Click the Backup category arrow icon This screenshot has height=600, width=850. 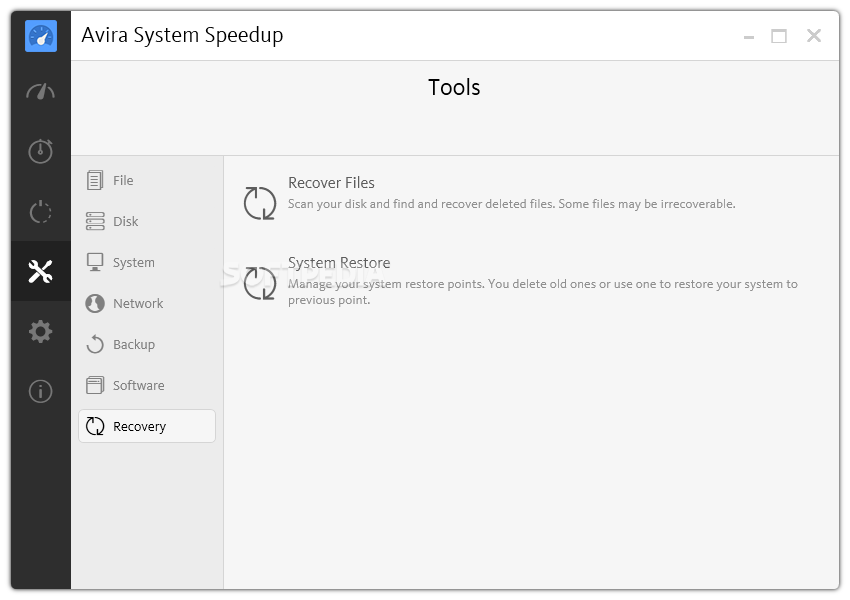[x=95, y=344]
